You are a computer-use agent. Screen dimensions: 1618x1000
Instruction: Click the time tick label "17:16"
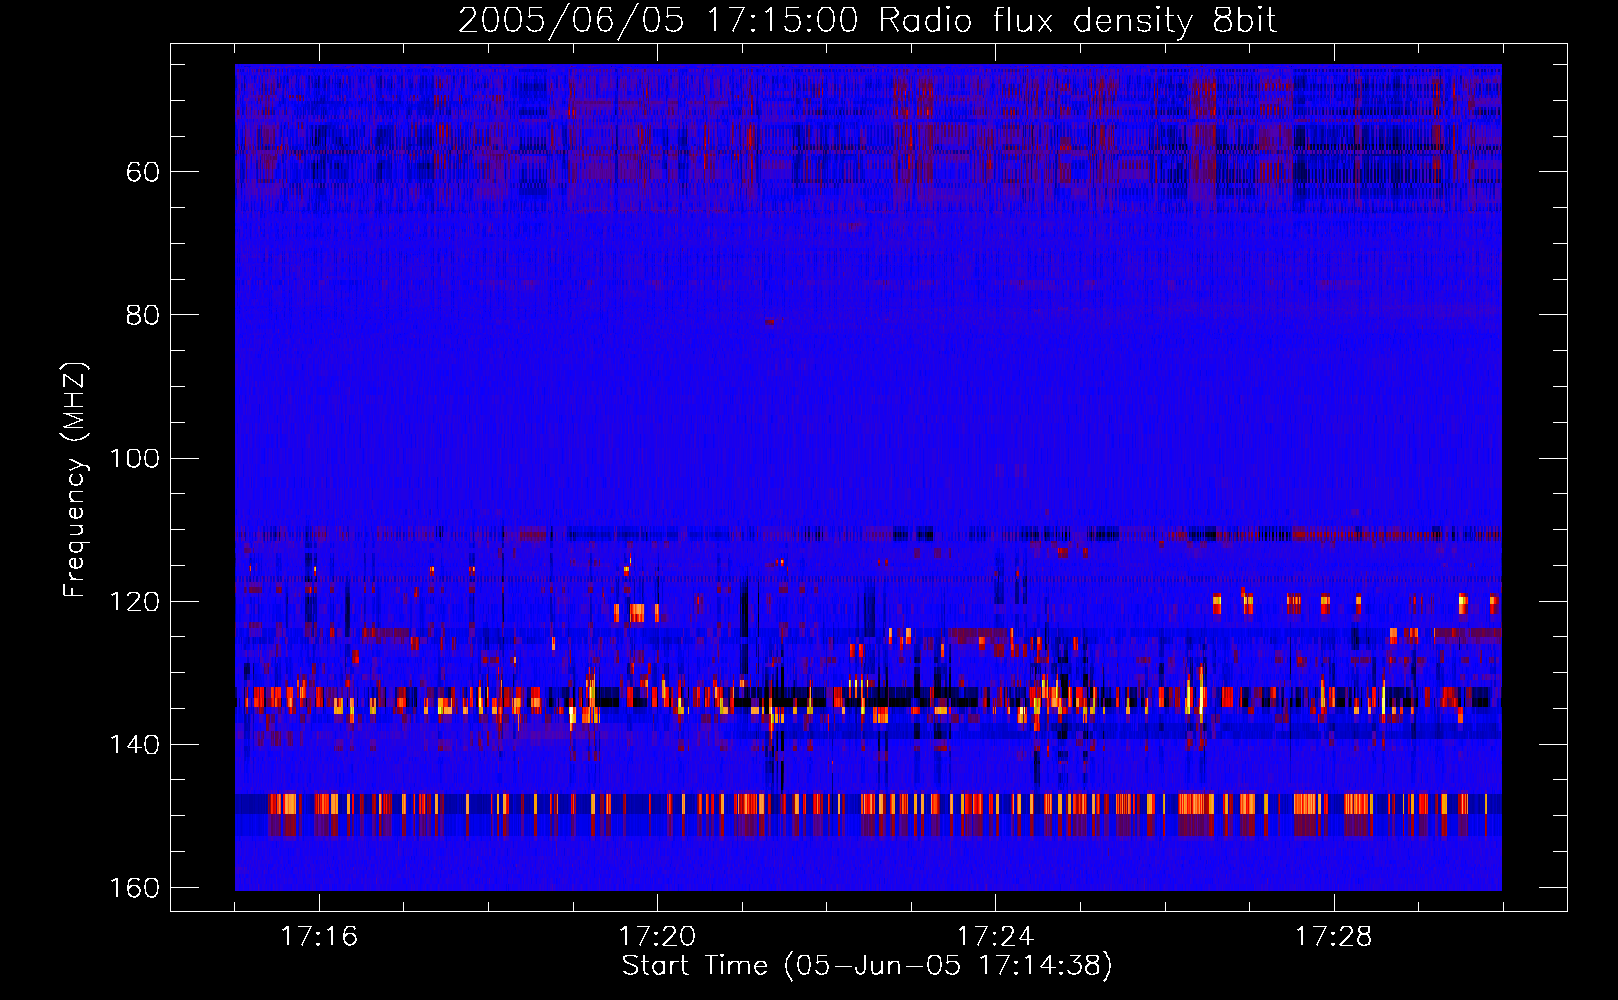point(319,937)
